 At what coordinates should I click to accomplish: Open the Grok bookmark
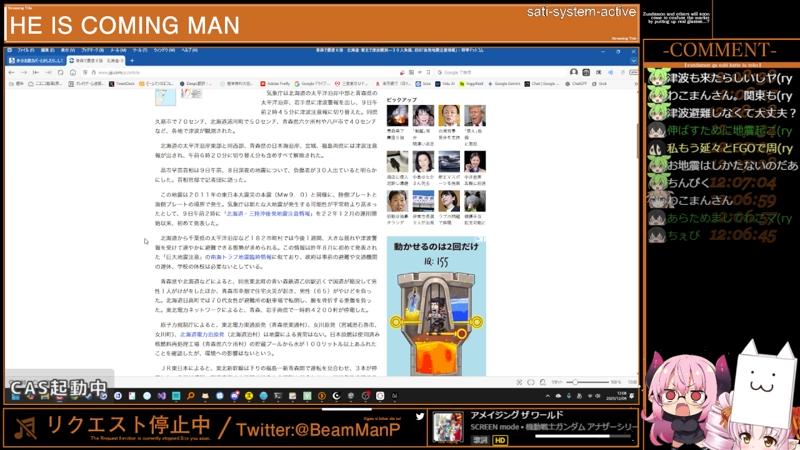point(599,84)
